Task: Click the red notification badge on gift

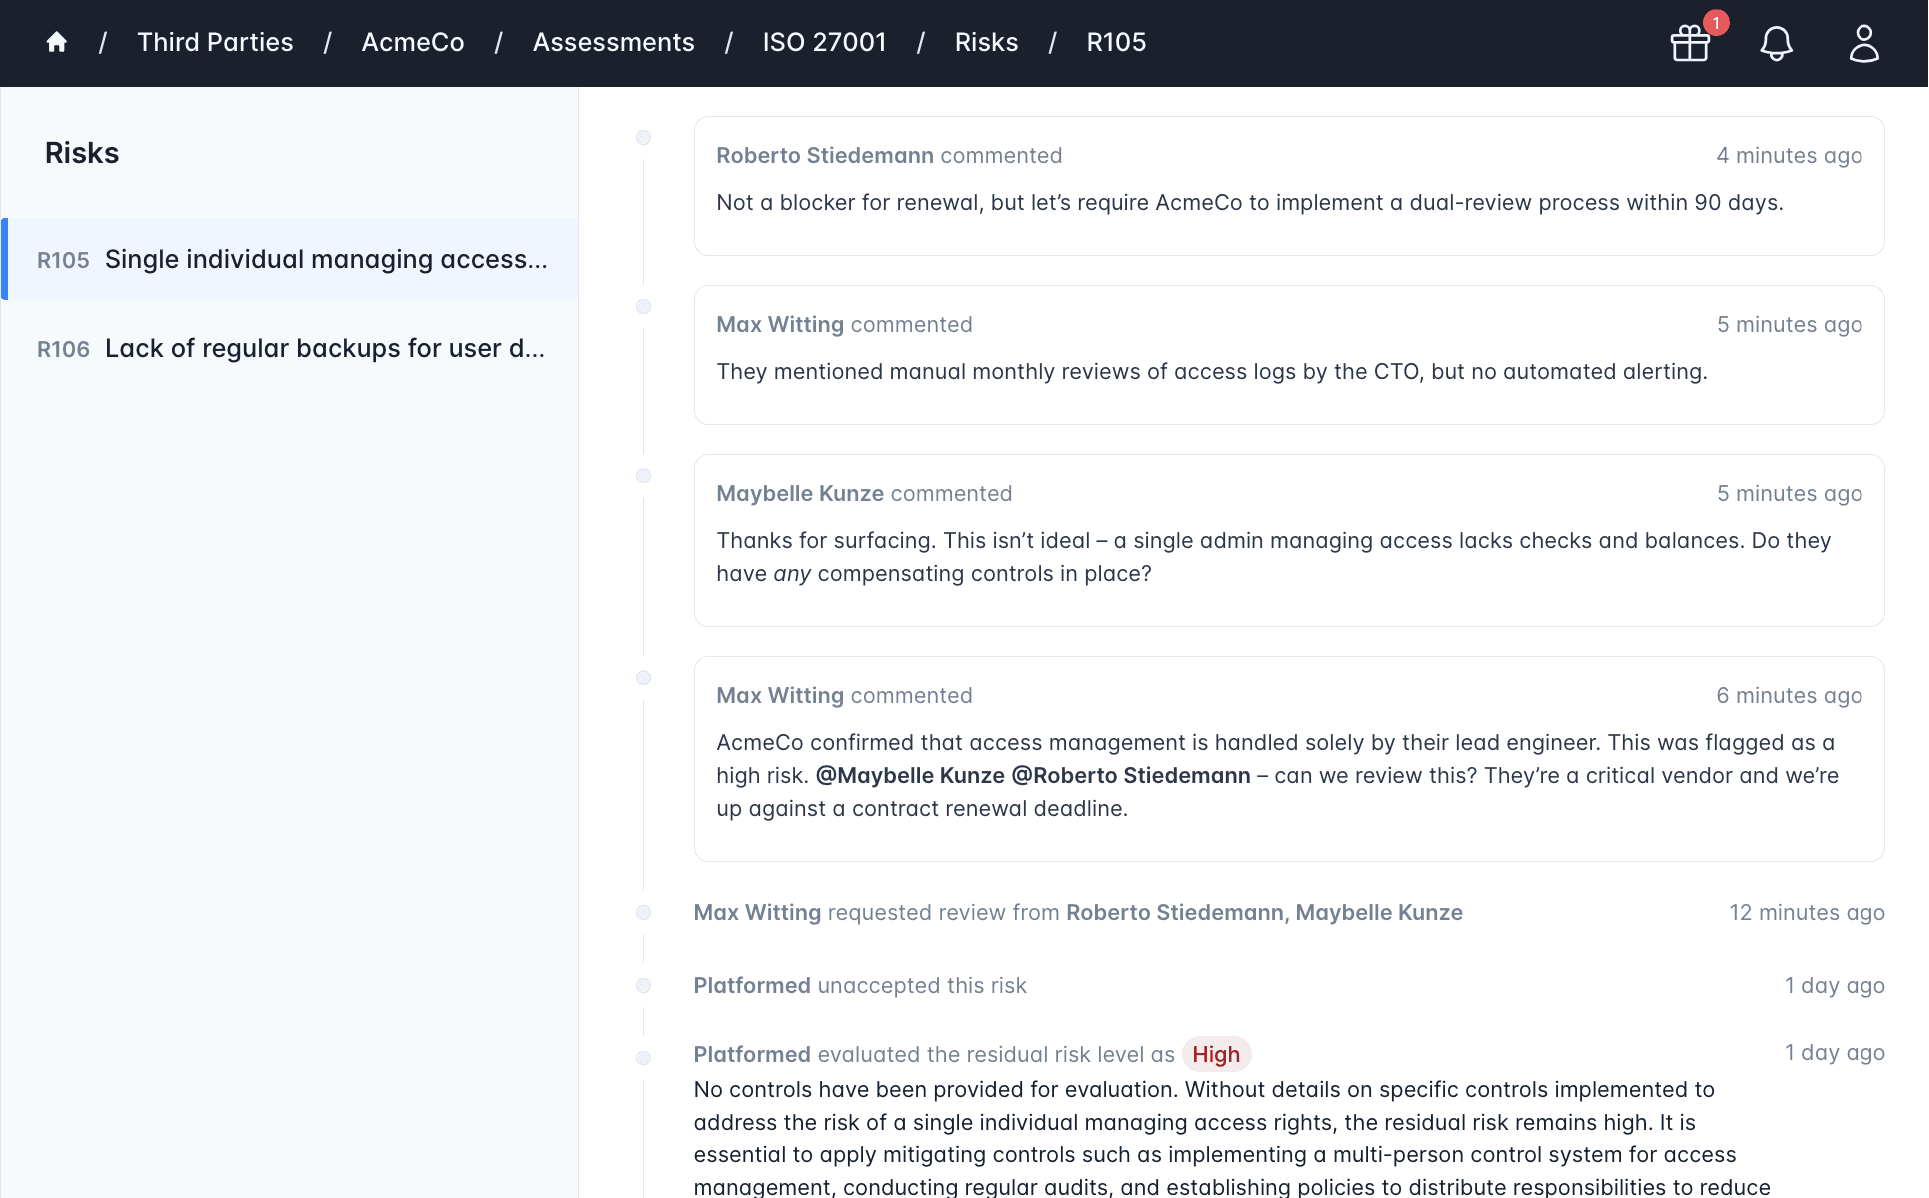Action: coord(1716,23)
